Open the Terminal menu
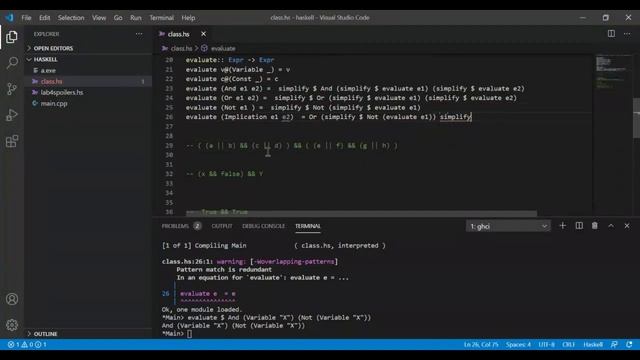Image resolution: width=640 pixels, height=360 pixels. click(x=162, y=18)
